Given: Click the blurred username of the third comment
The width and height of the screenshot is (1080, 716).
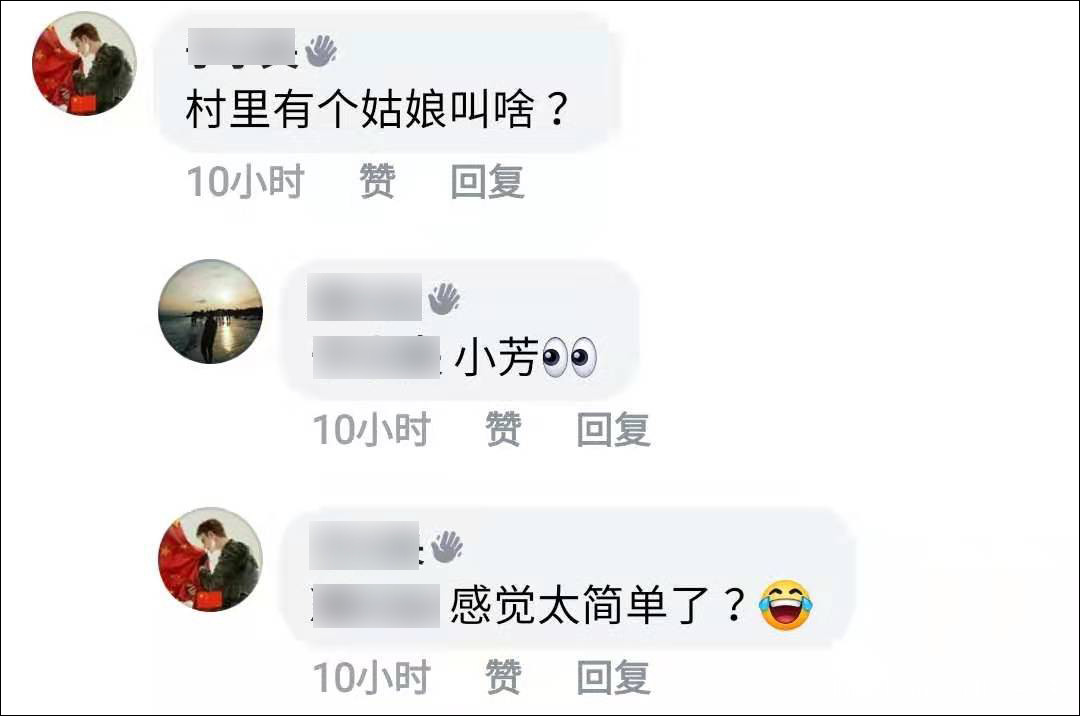Looking at the screenshot, I should coord(364,545).
